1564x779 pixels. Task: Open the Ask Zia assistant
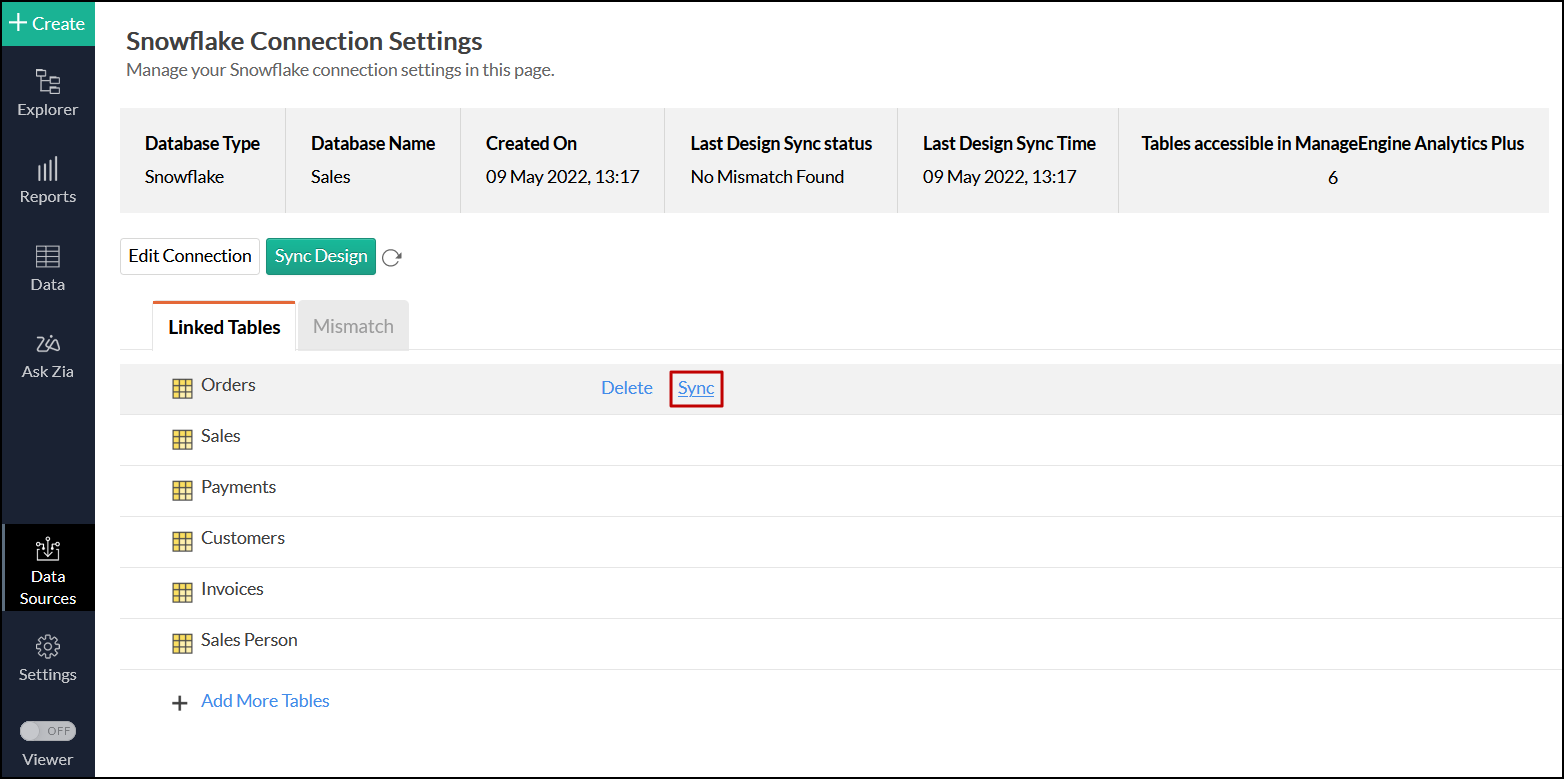click(x=47, y=345)
